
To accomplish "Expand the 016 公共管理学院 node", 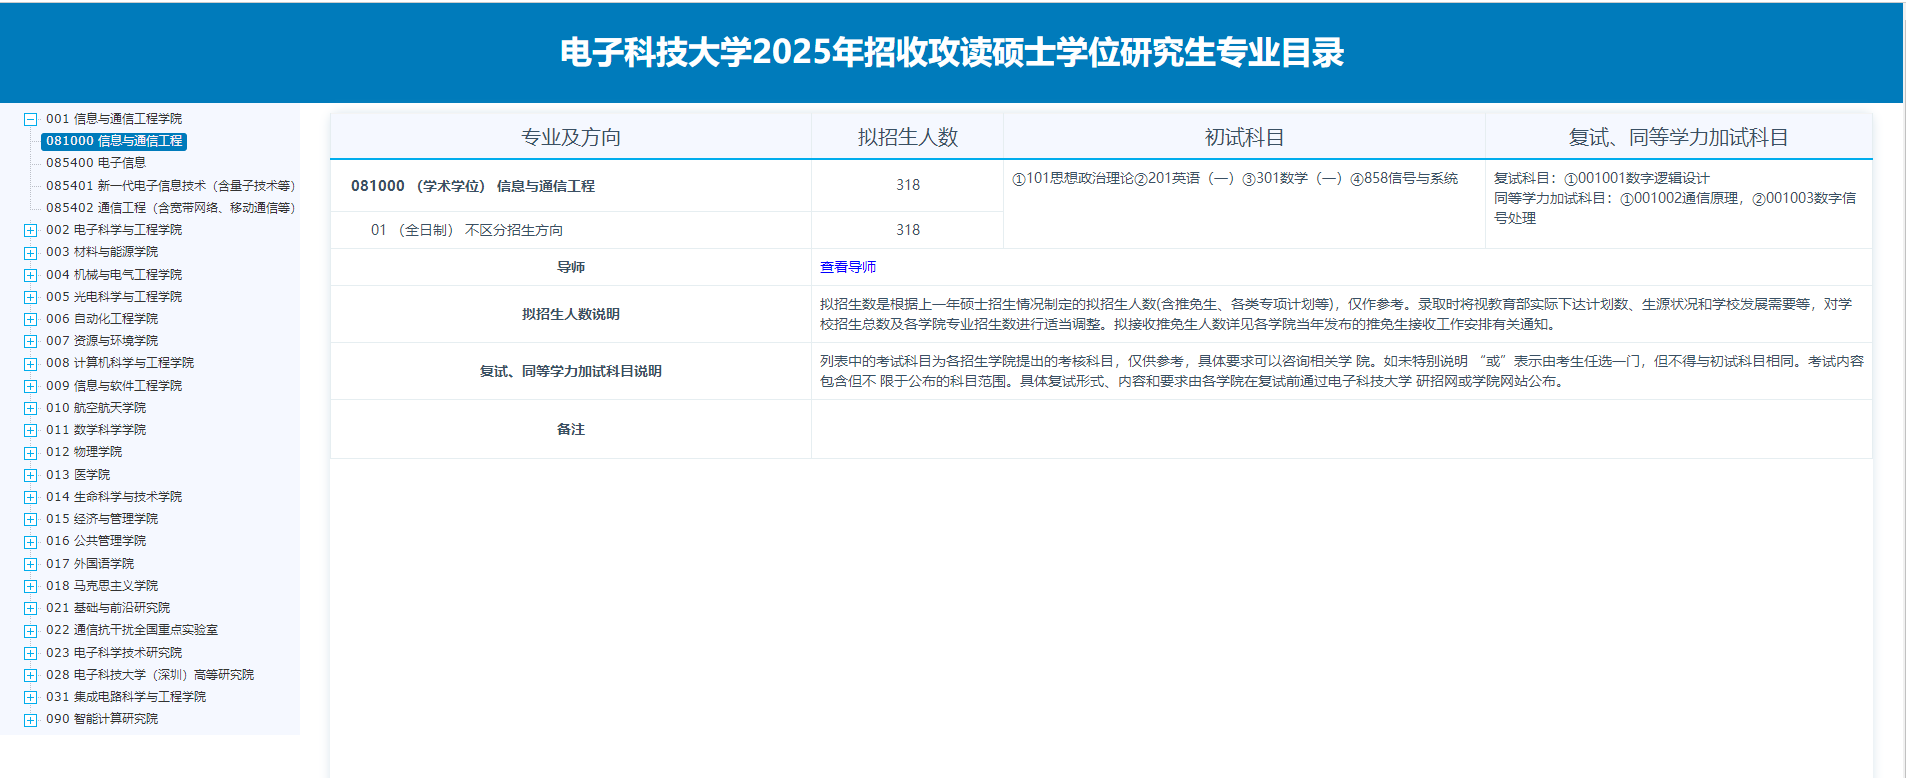I will click(31, 541).
